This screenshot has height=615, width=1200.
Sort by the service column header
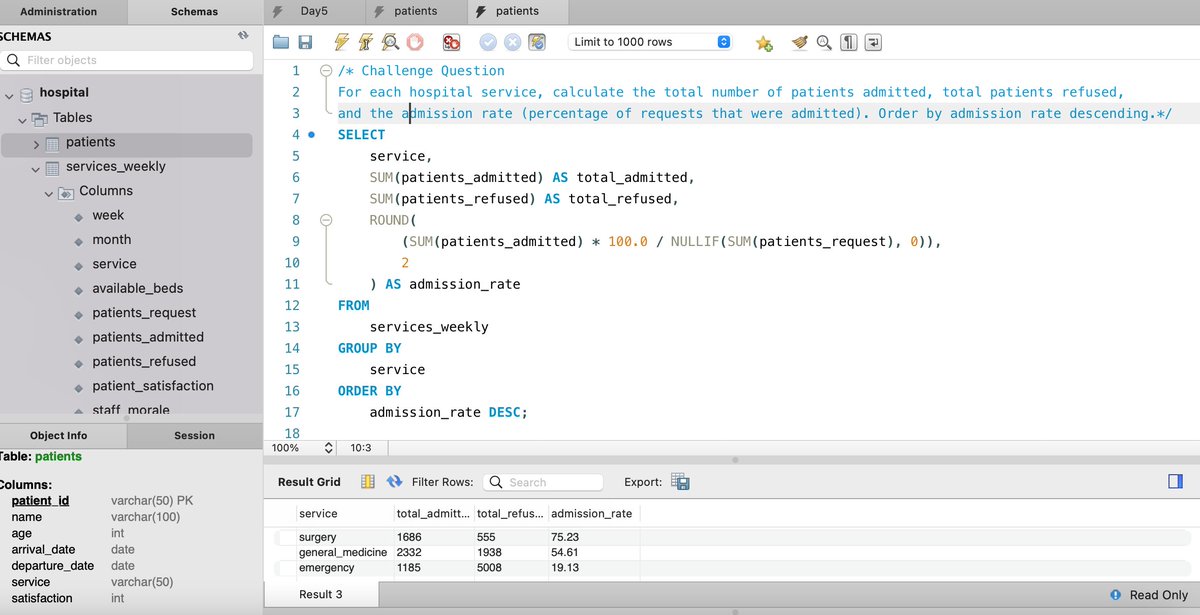[x=343, y=513]
